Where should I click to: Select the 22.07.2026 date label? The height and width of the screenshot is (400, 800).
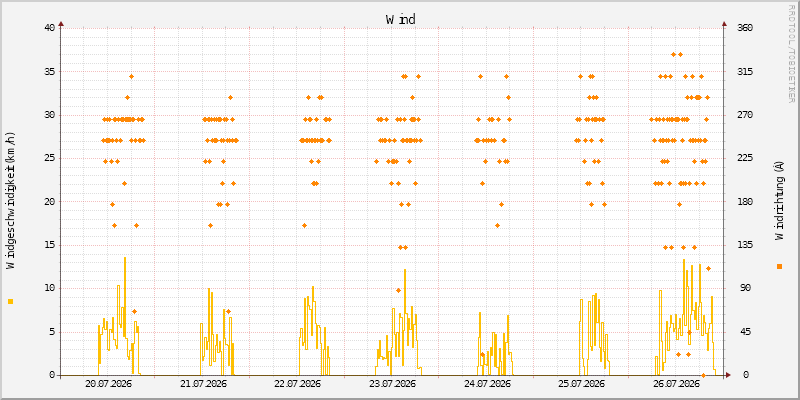pos(298,383)
